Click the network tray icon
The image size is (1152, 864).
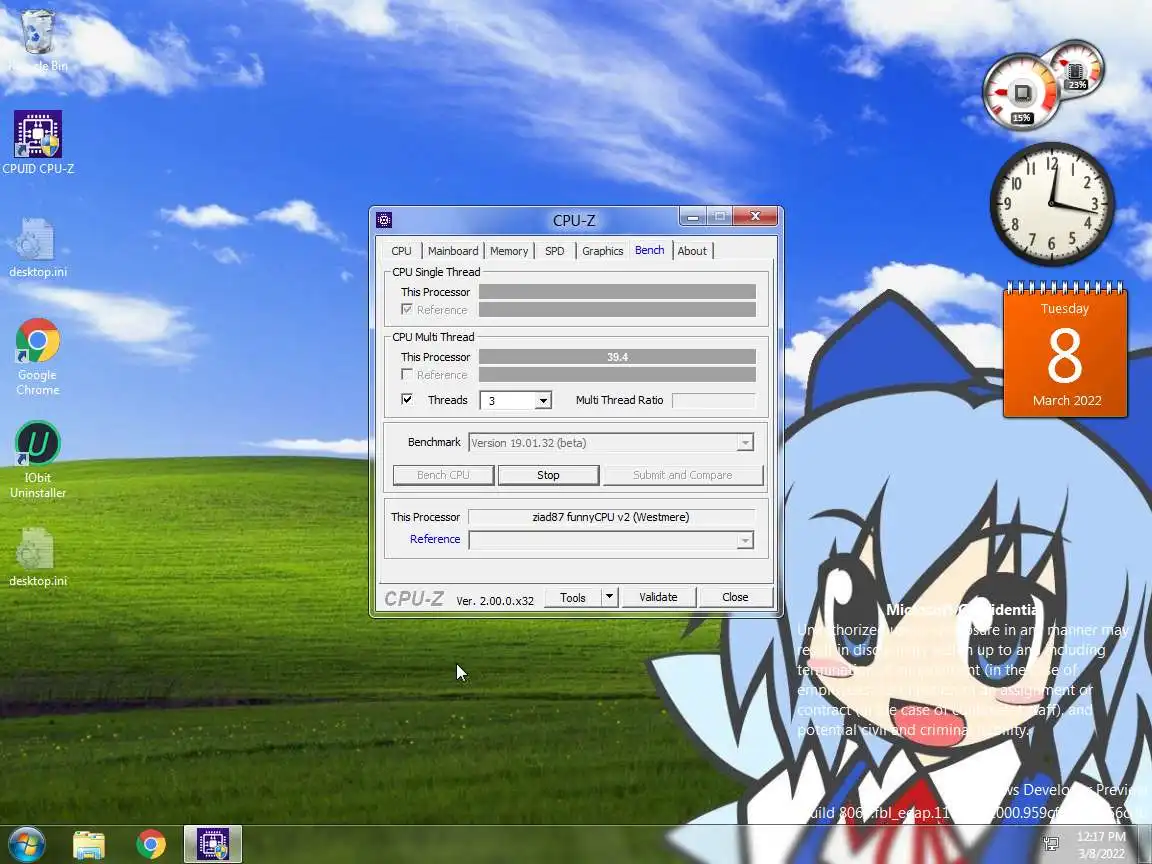[1051, 843]
